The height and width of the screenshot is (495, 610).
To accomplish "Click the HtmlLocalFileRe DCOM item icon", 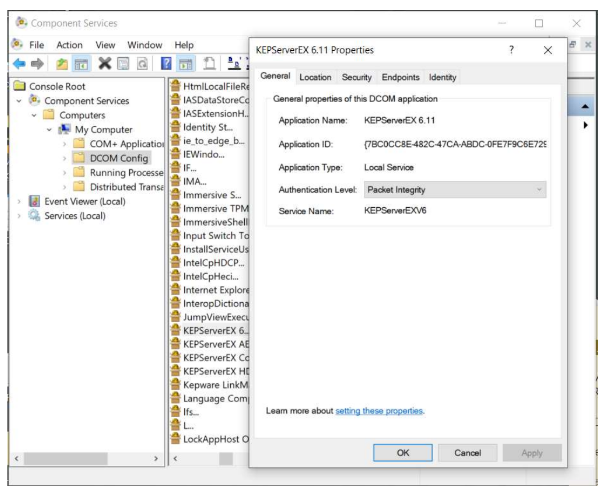I will [x=176, y=86].
